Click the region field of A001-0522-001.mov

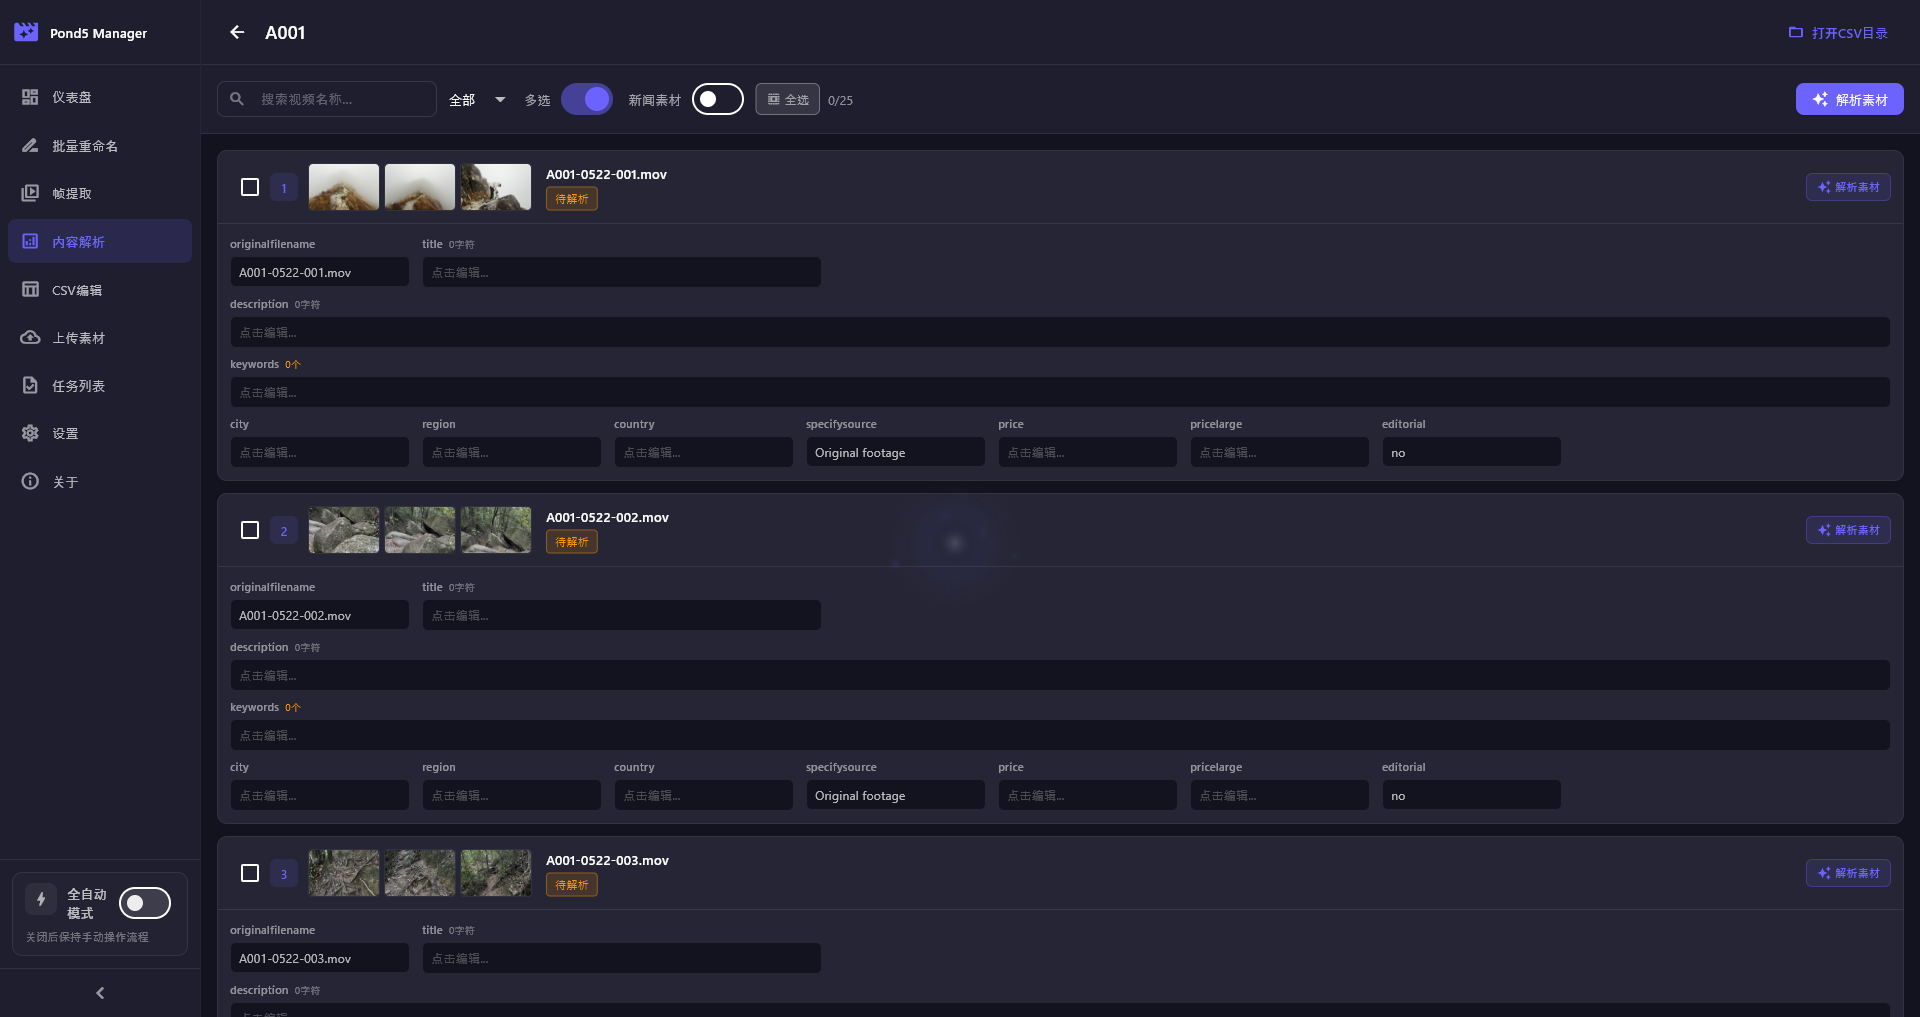tap(511, 452)
